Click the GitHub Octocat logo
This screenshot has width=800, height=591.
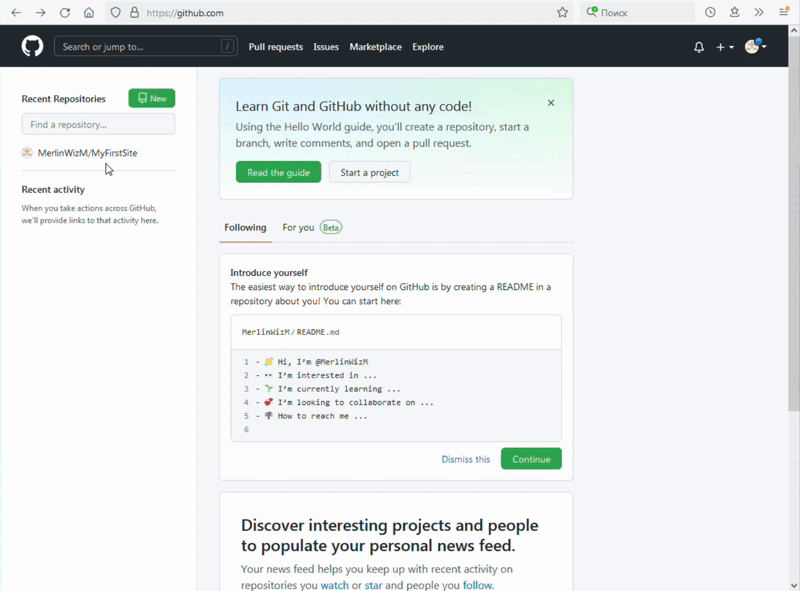pyautogui.click(x=32, y=46)
